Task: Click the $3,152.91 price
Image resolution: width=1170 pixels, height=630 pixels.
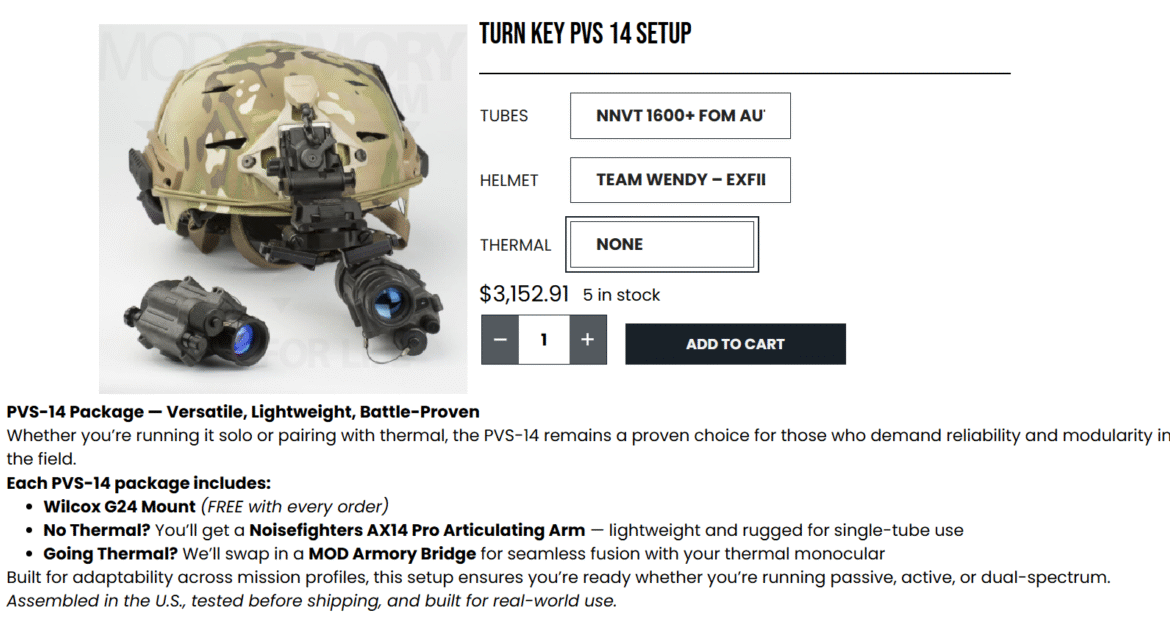Action: tap(524, 294)
